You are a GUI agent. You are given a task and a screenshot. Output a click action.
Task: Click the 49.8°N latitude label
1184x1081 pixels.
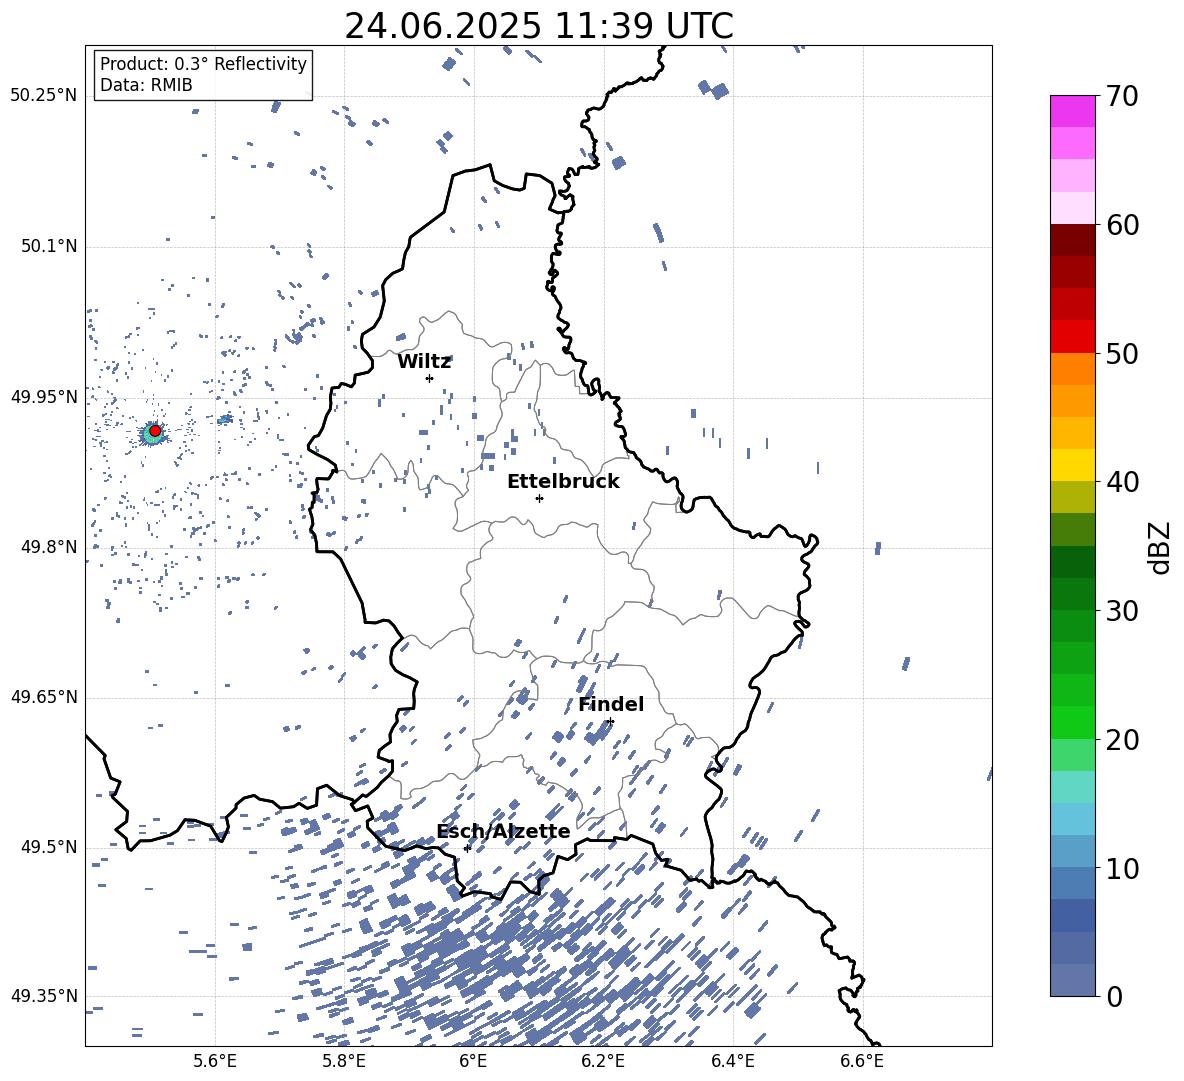48,547
